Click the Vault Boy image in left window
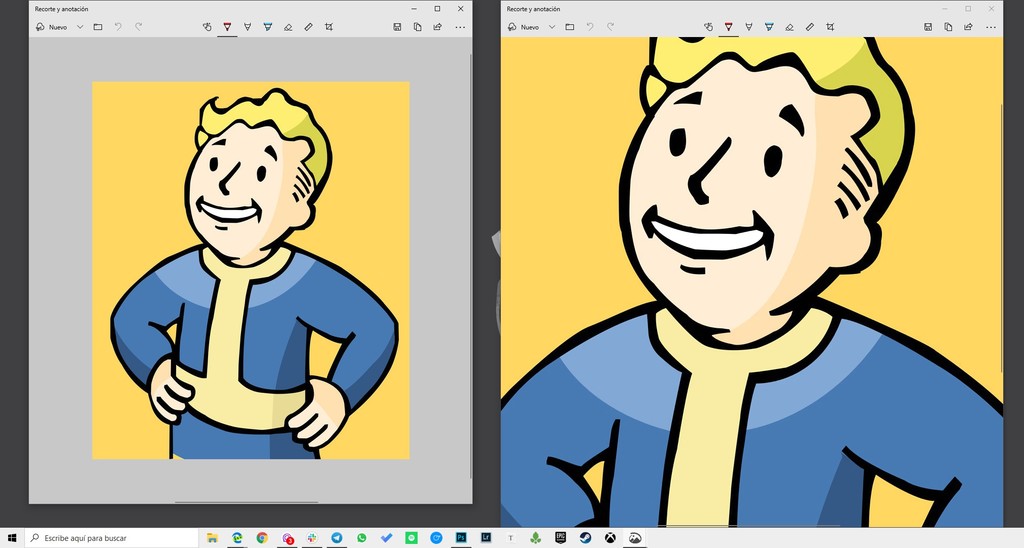The image size is (1024, 548). pyautogui.click(x=251, y=270)
